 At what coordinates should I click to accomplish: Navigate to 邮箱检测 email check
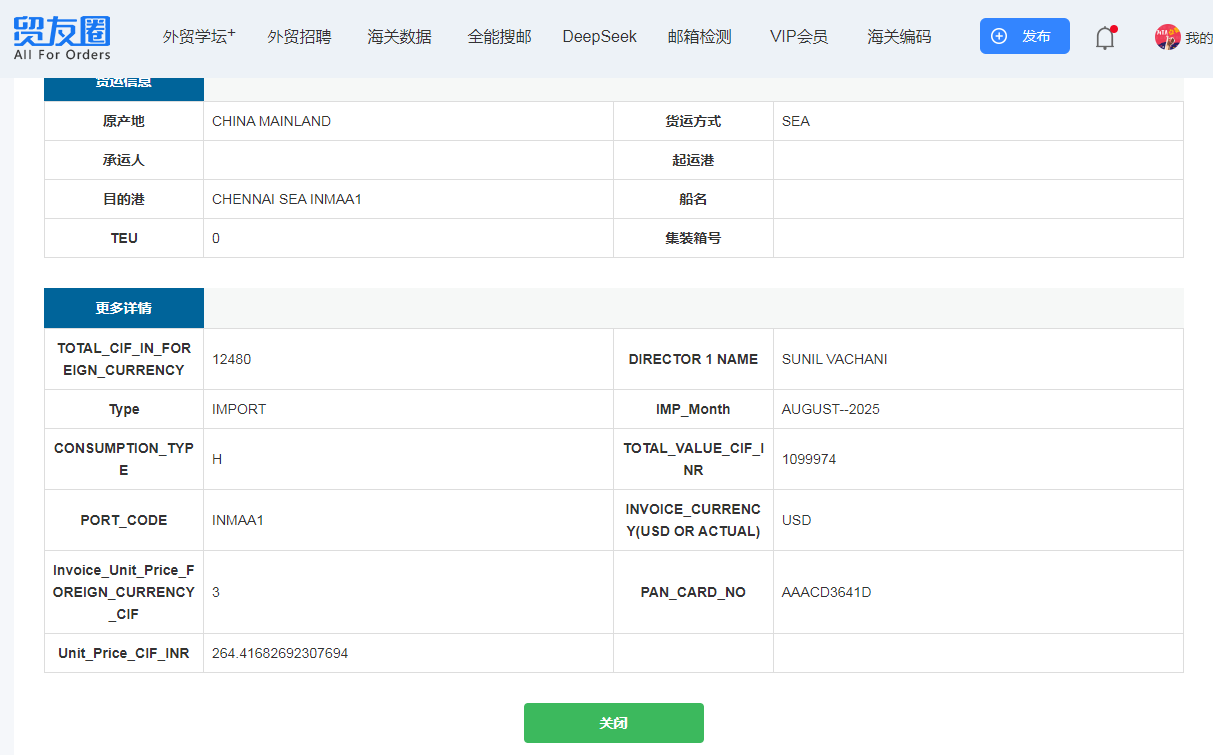point(699,37)
